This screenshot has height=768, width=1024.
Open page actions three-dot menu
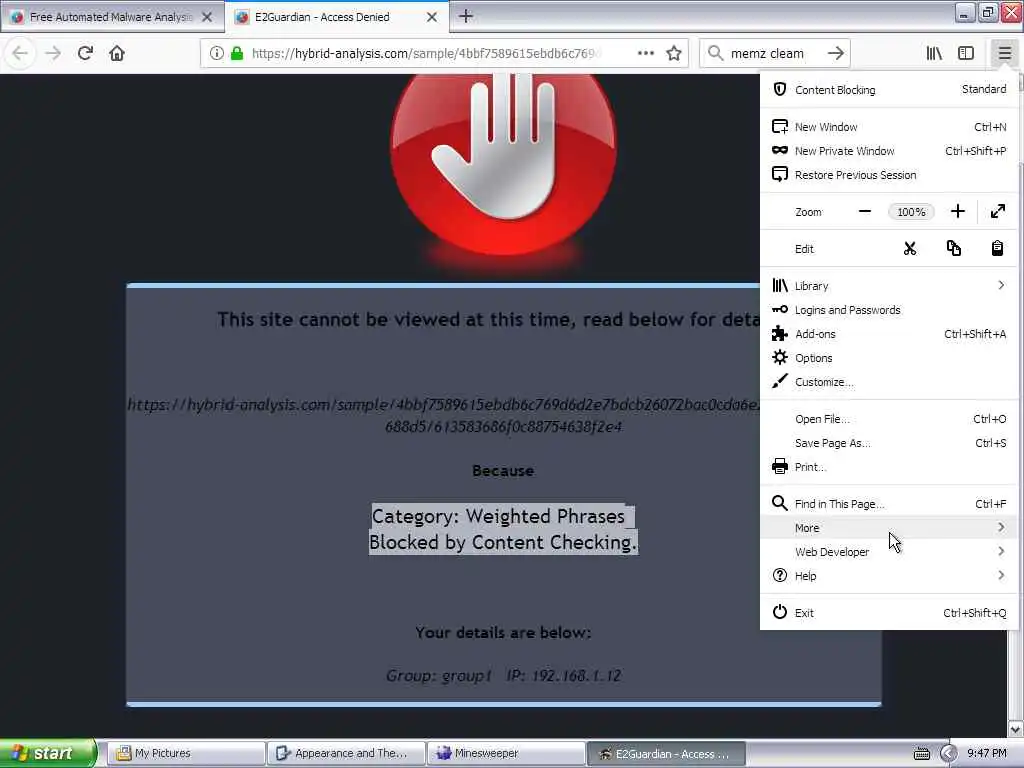click(645, 53)
